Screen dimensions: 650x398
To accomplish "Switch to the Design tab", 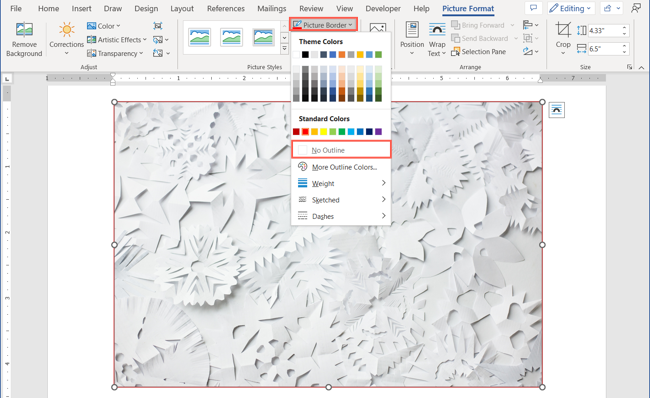I will point(146,8).
